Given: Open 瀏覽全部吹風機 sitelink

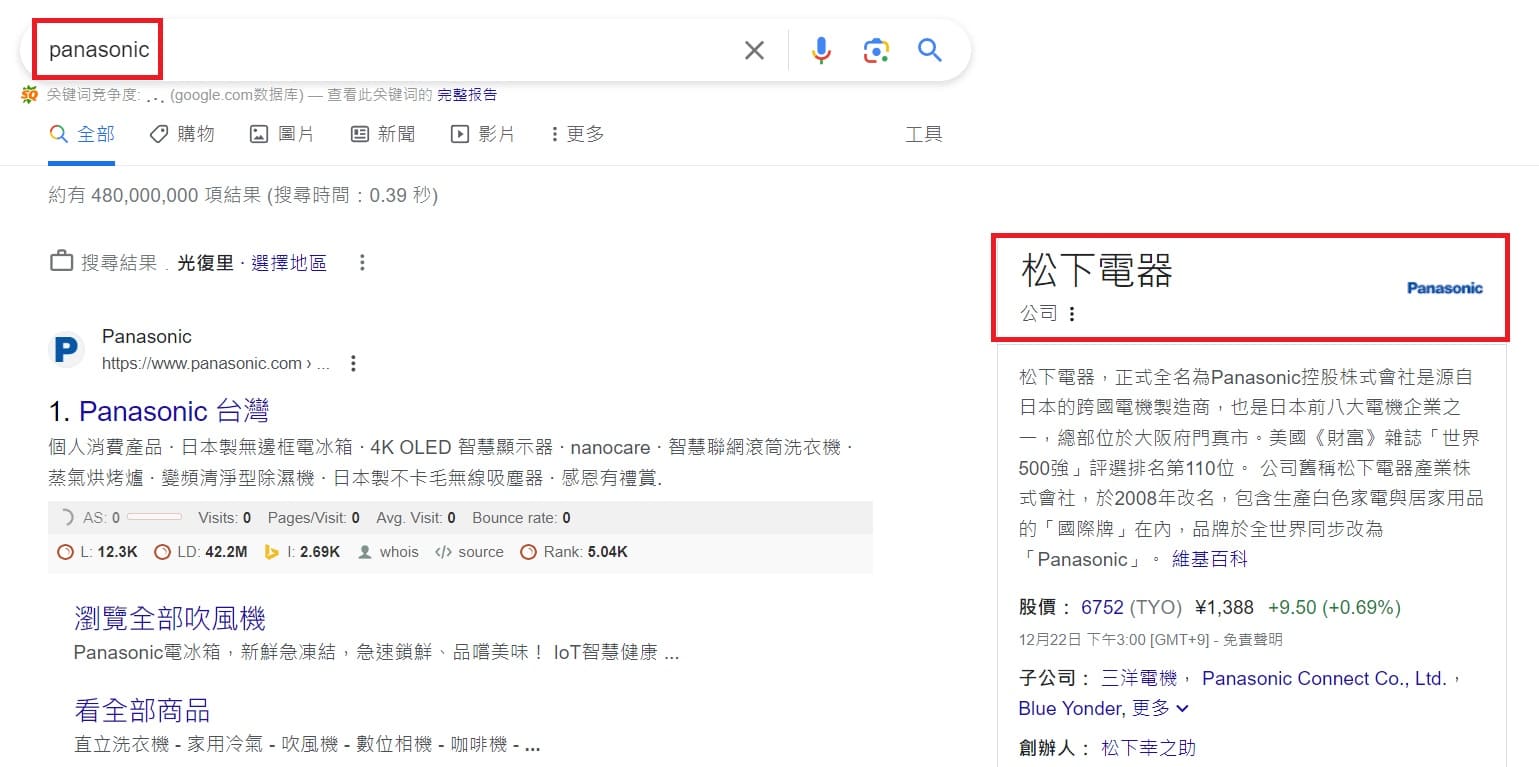Looking at the screenshot, I should tap(170, 618).
